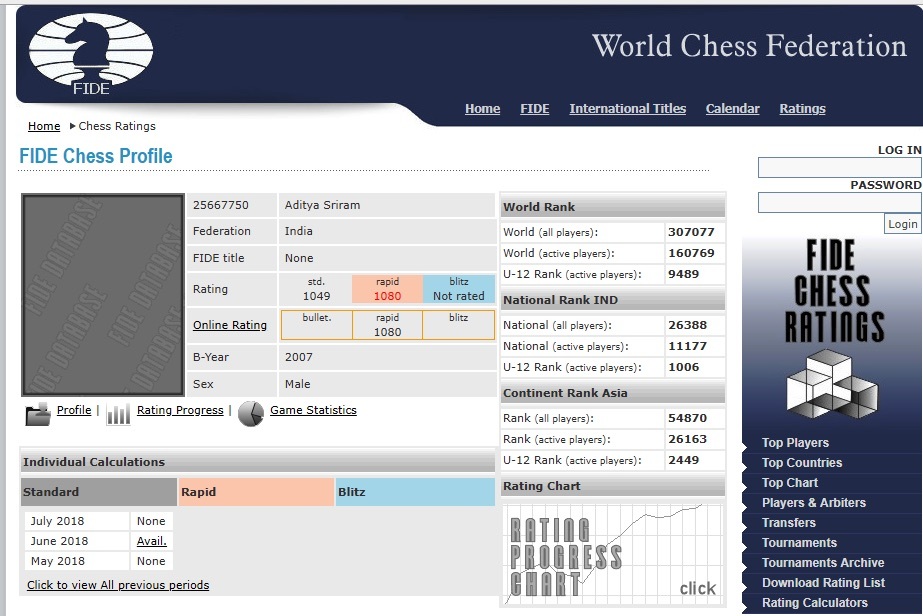The width and height of the screenshot is (923, 616).
Task: Select the Rapid calculations tab
Action: point(256,492)
